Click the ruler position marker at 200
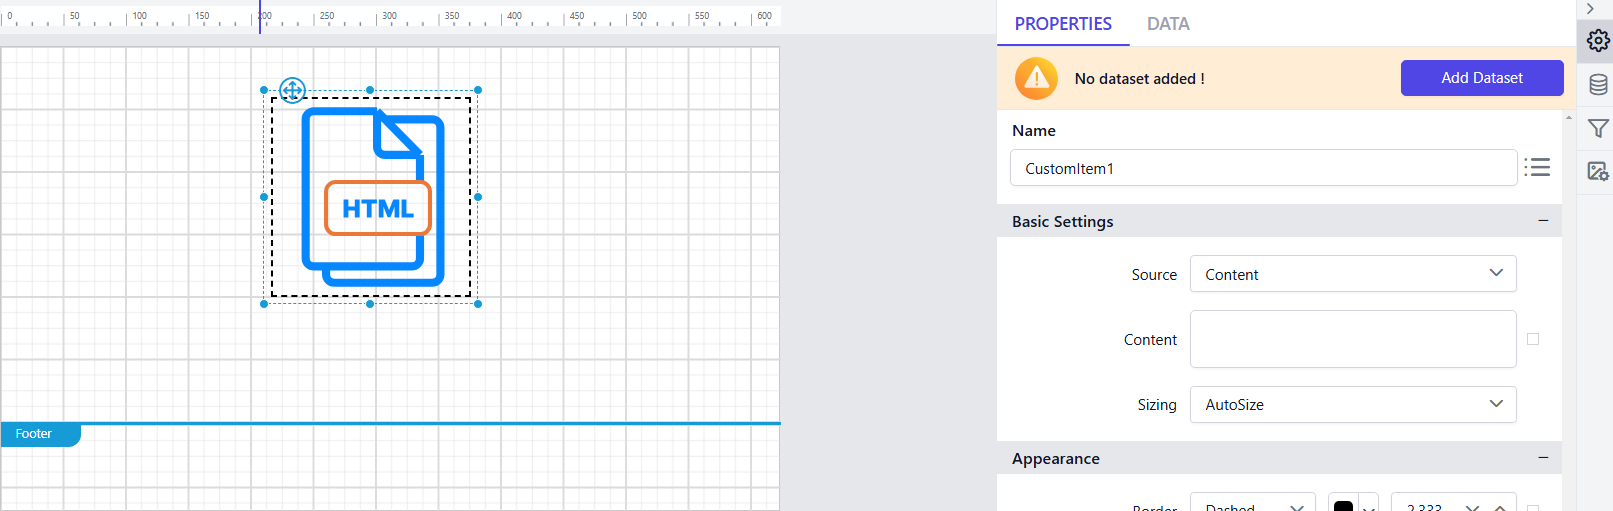 click(260, 16)
